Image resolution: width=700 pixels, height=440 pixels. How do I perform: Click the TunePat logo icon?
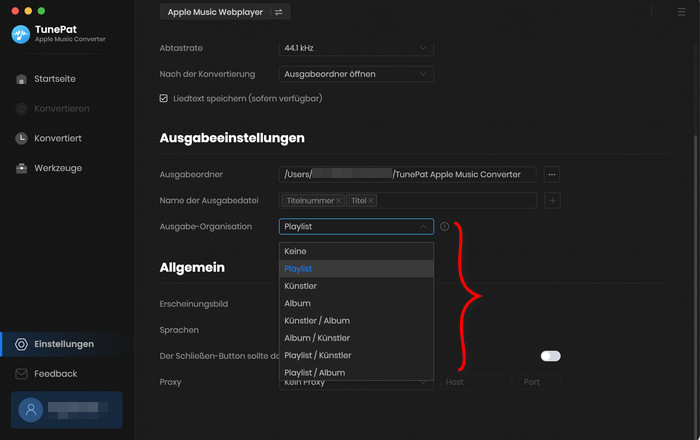pos(21,34)
